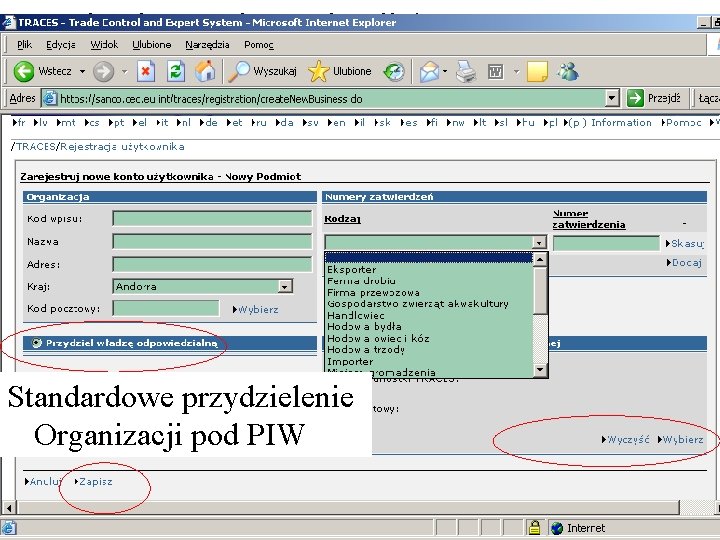Image resolution: width=720 pixels, height=540 pixels.
Task: Click the Numer zatwierdzenia input field
Action: click(x=606, y=243)
